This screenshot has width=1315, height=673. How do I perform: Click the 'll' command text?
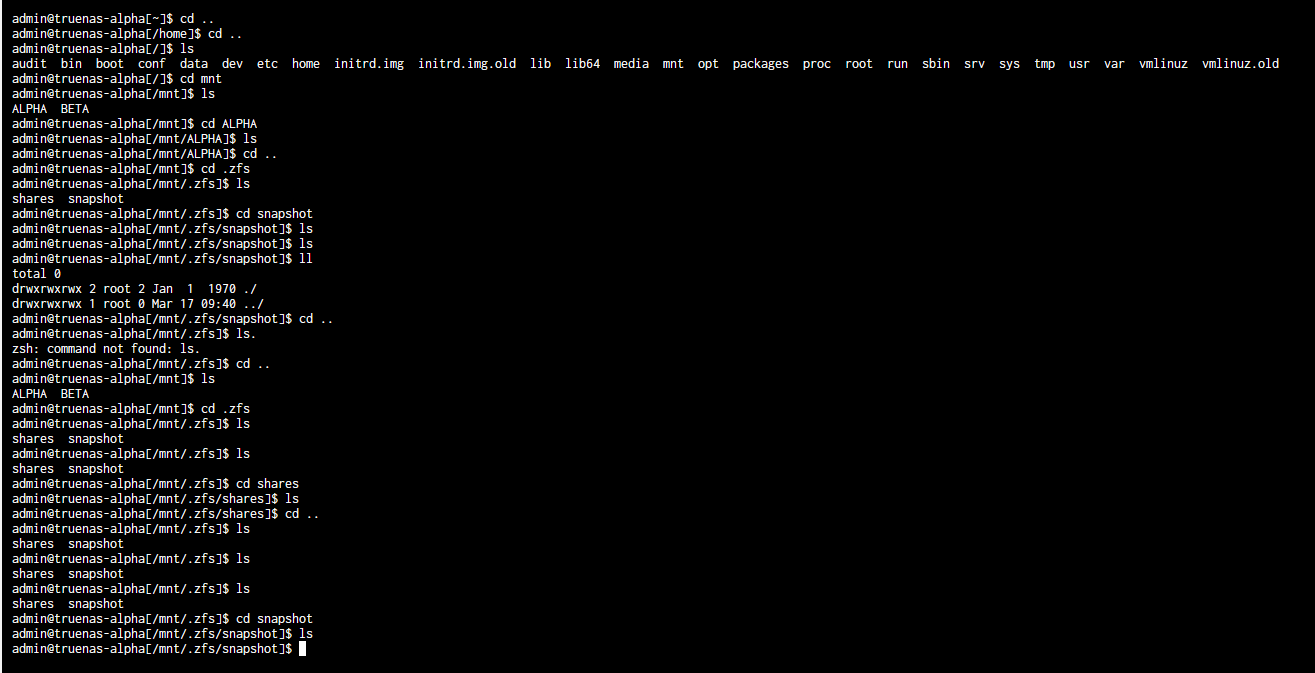(306, 259)
